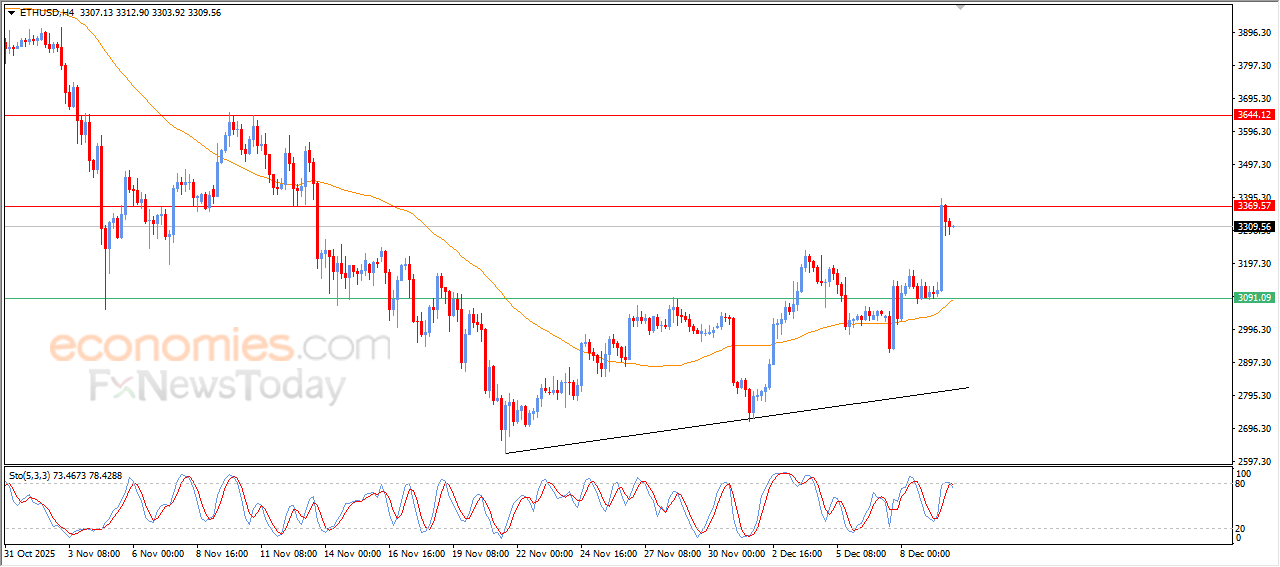Select the black ascending trendline
This screenshot has height=567, width=1280.
pos(738,420)
